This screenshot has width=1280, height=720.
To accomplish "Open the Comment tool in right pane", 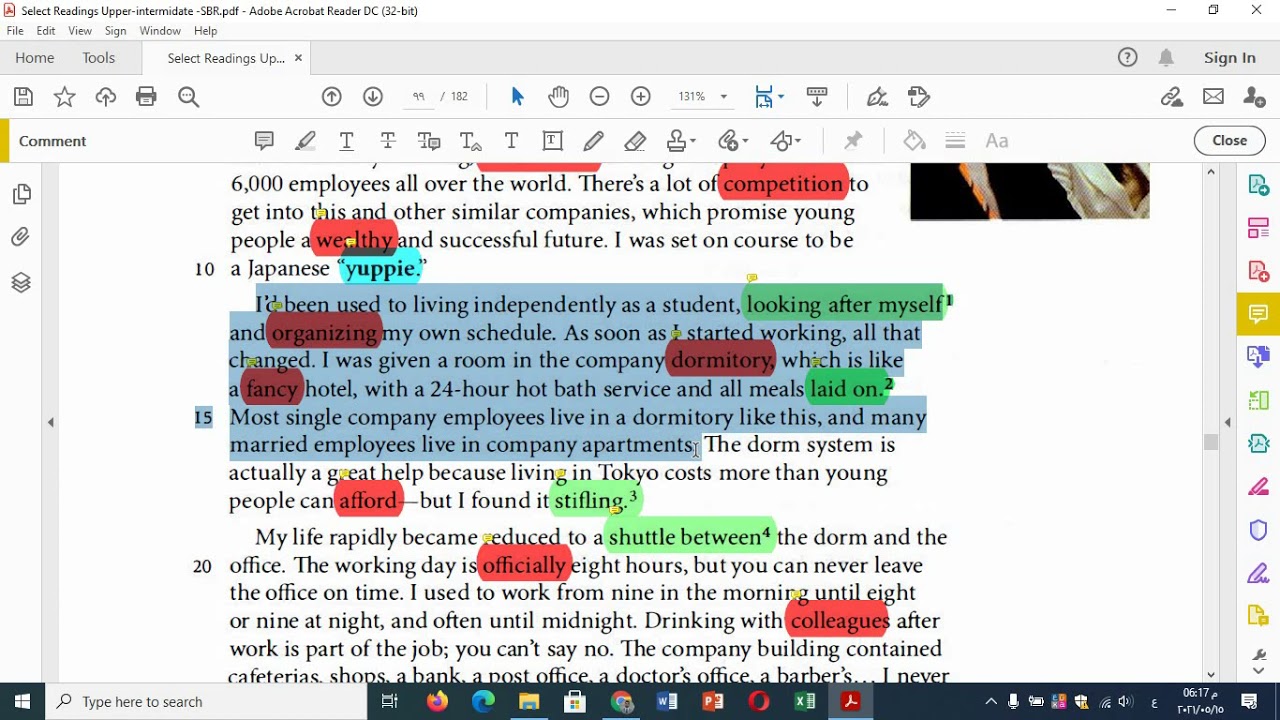I will point(1258,314).
